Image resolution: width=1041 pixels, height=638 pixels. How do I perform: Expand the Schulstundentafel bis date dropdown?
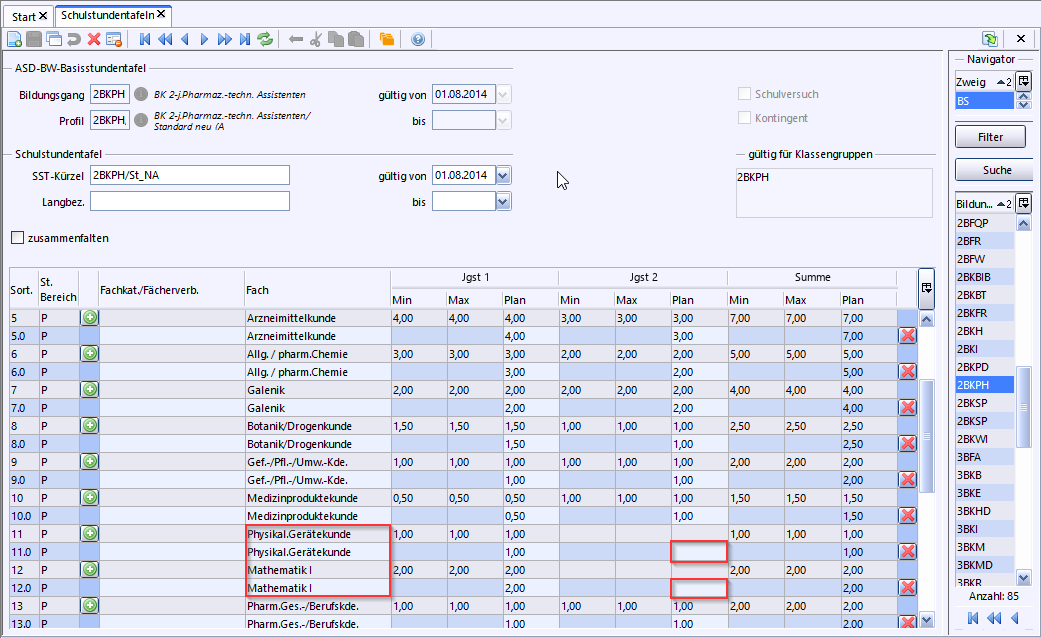[x=503, y=201]
